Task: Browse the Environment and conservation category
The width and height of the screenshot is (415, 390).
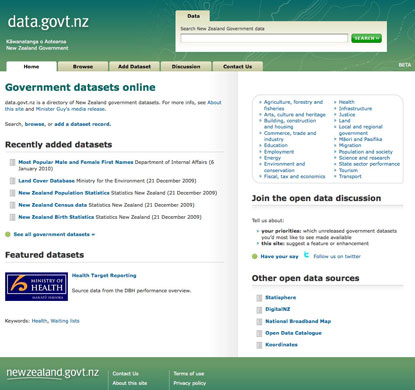Action: point(284,167)
